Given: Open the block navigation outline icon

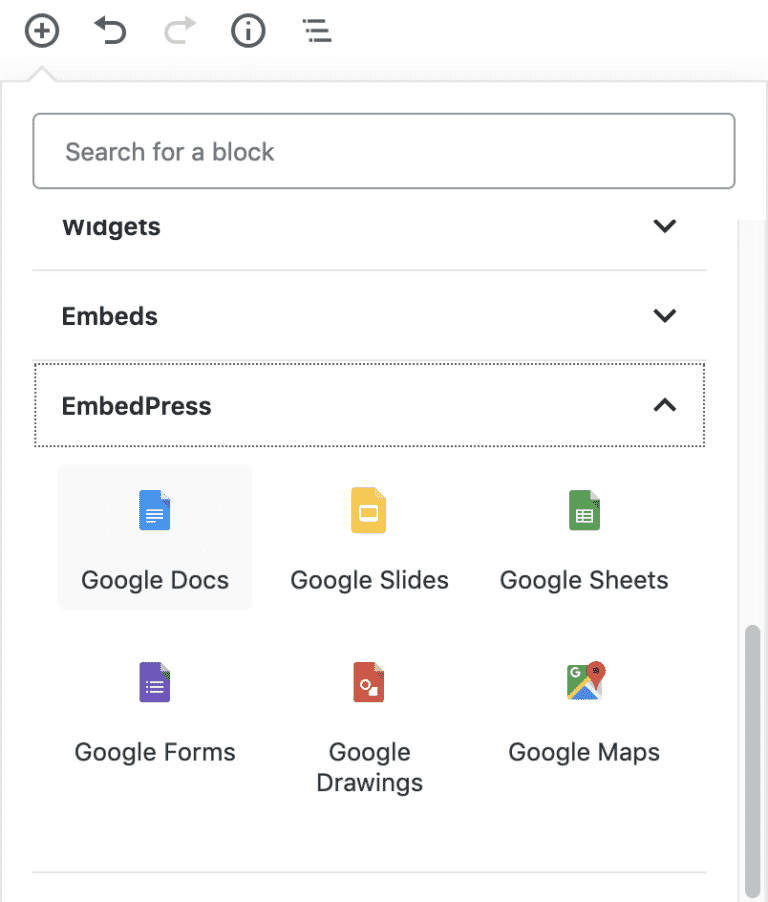Looking at the screenshot, I should click(317, 31).
